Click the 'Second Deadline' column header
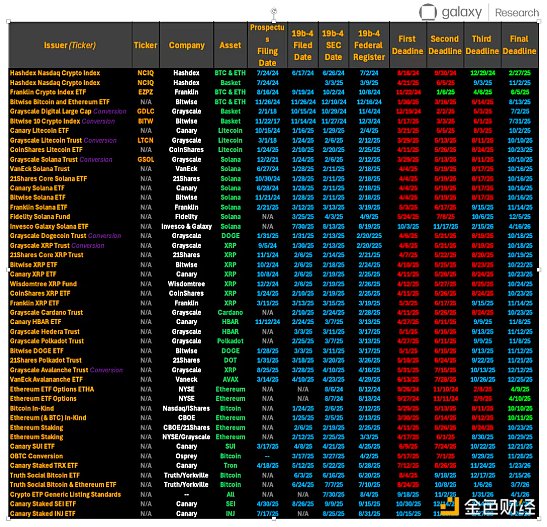This screenshot has height=527, width=547. 445,45
